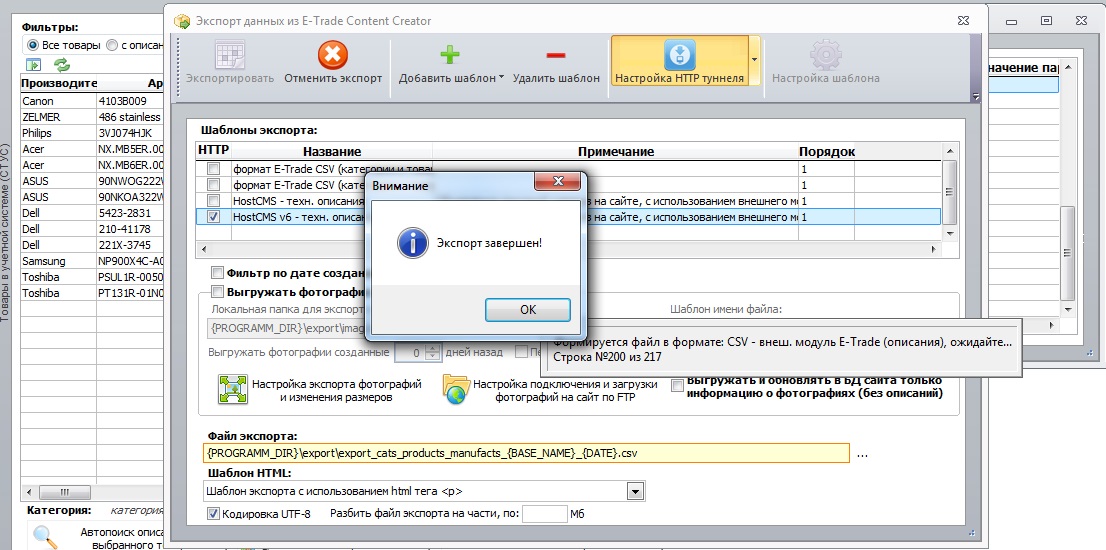Click the Название column header

coord(332,152)
